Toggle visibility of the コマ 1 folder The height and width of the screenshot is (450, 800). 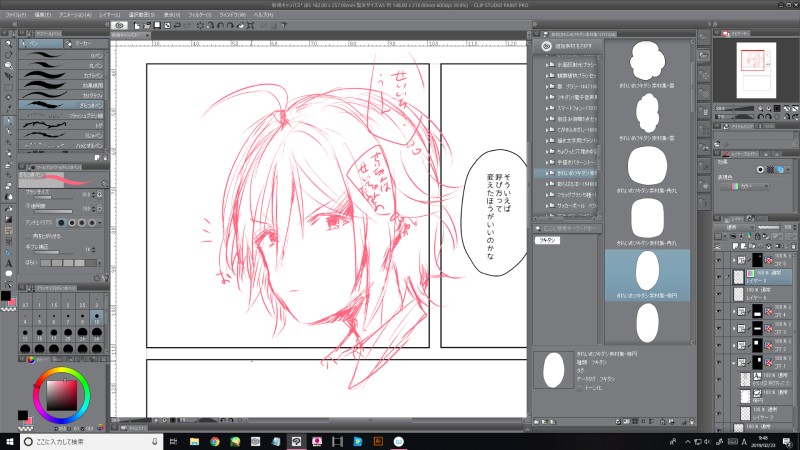coord(719,363)
